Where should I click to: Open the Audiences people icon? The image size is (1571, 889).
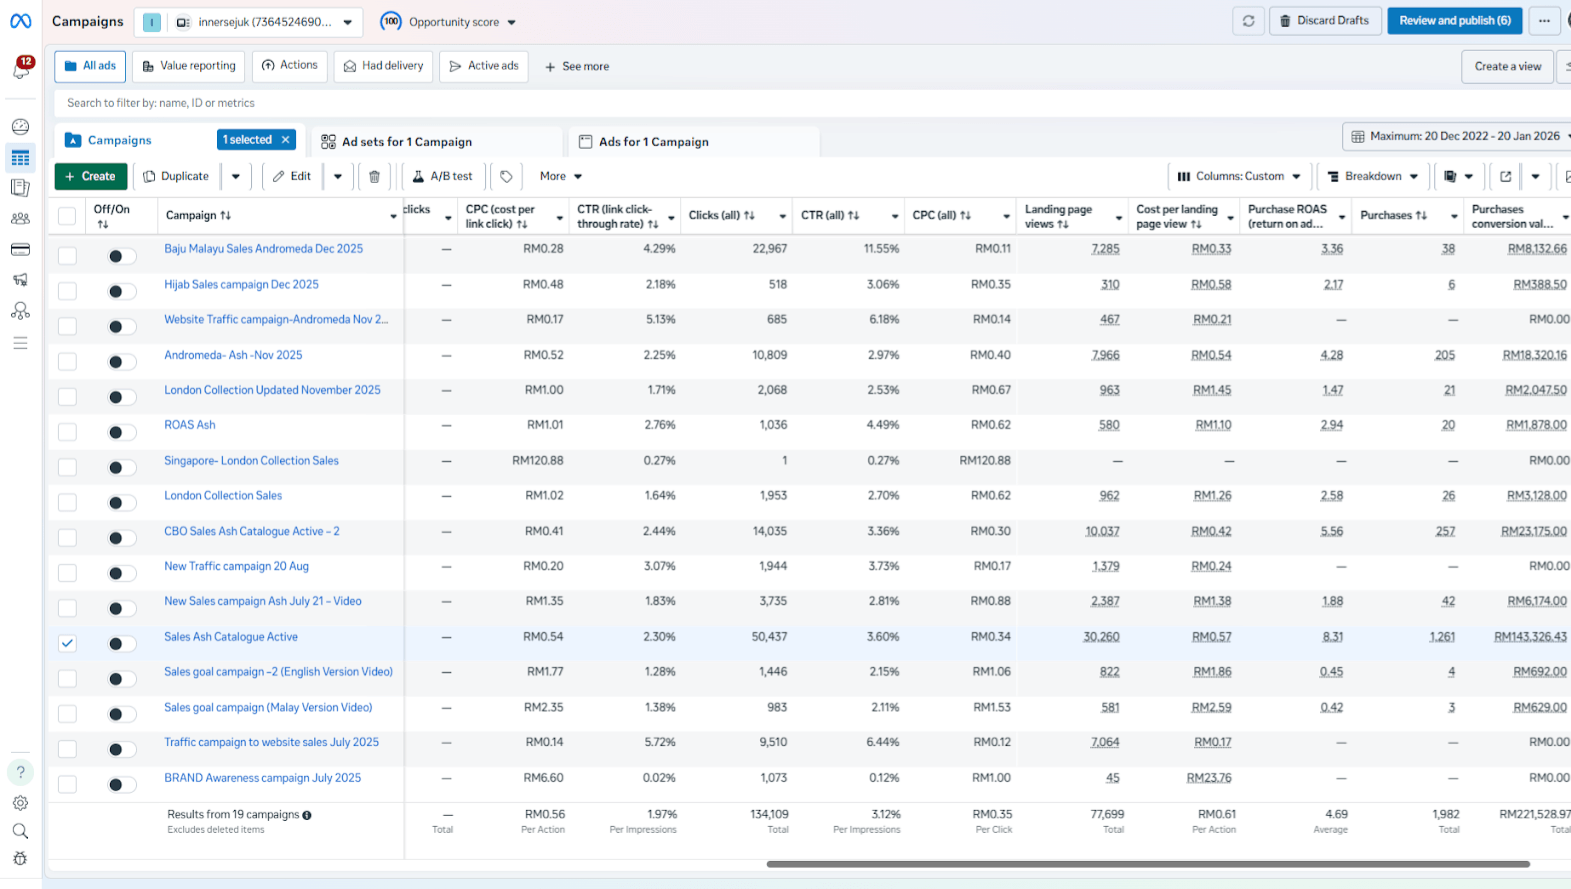pyautogui.click(x=20, y=218)
